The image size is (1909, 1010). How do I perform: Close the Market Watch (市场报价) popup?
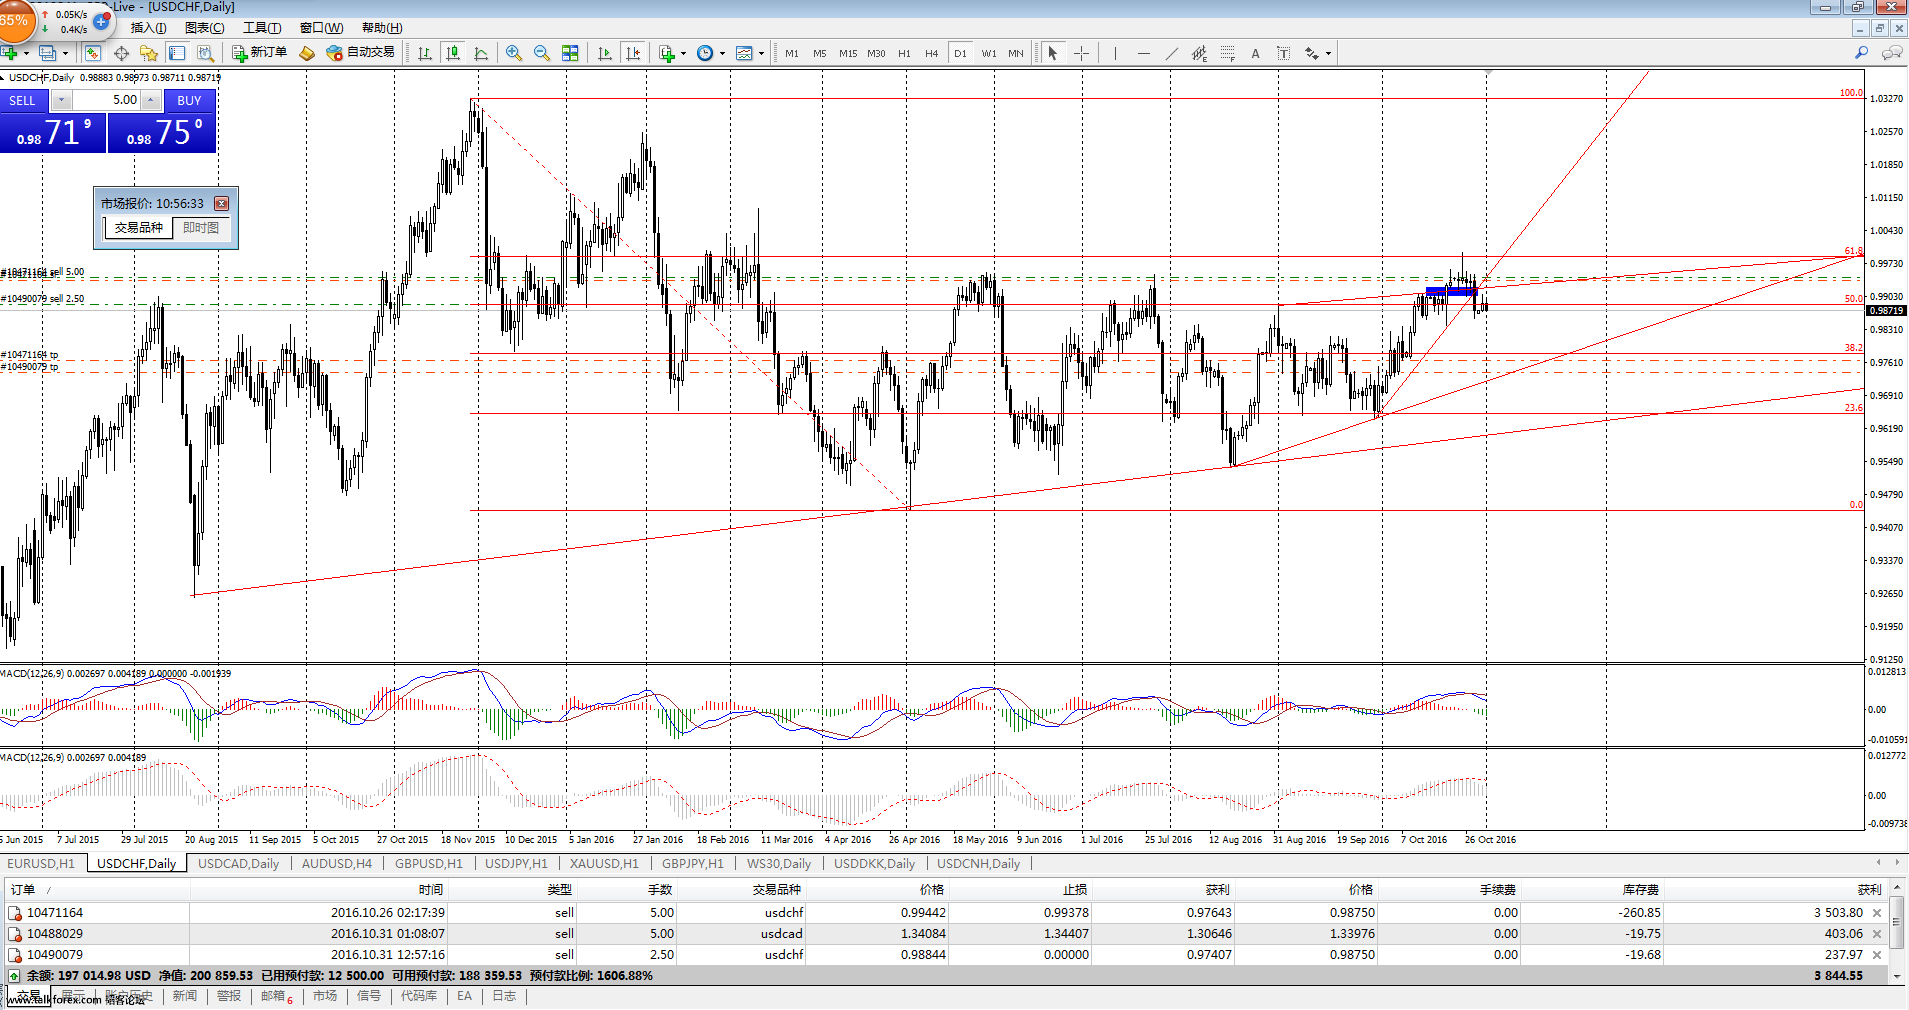[221, 203]
